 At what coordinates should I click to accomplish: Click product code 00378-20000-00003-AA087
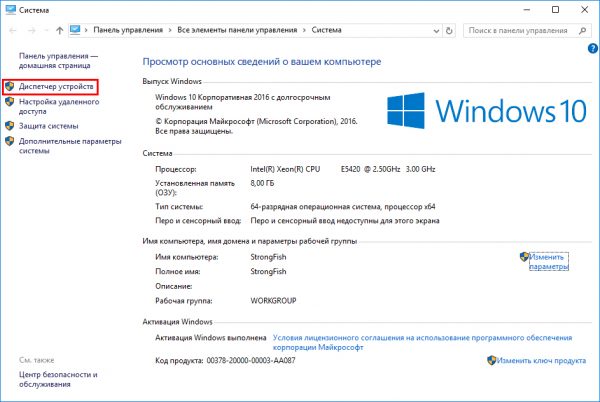[251, 360]
